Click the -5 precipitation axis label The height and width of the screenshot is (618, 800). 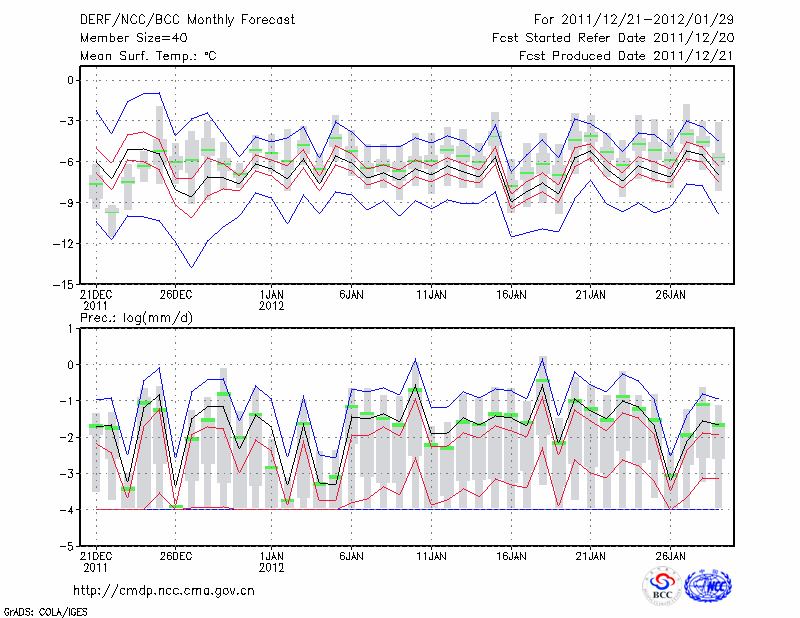(65, 547)
